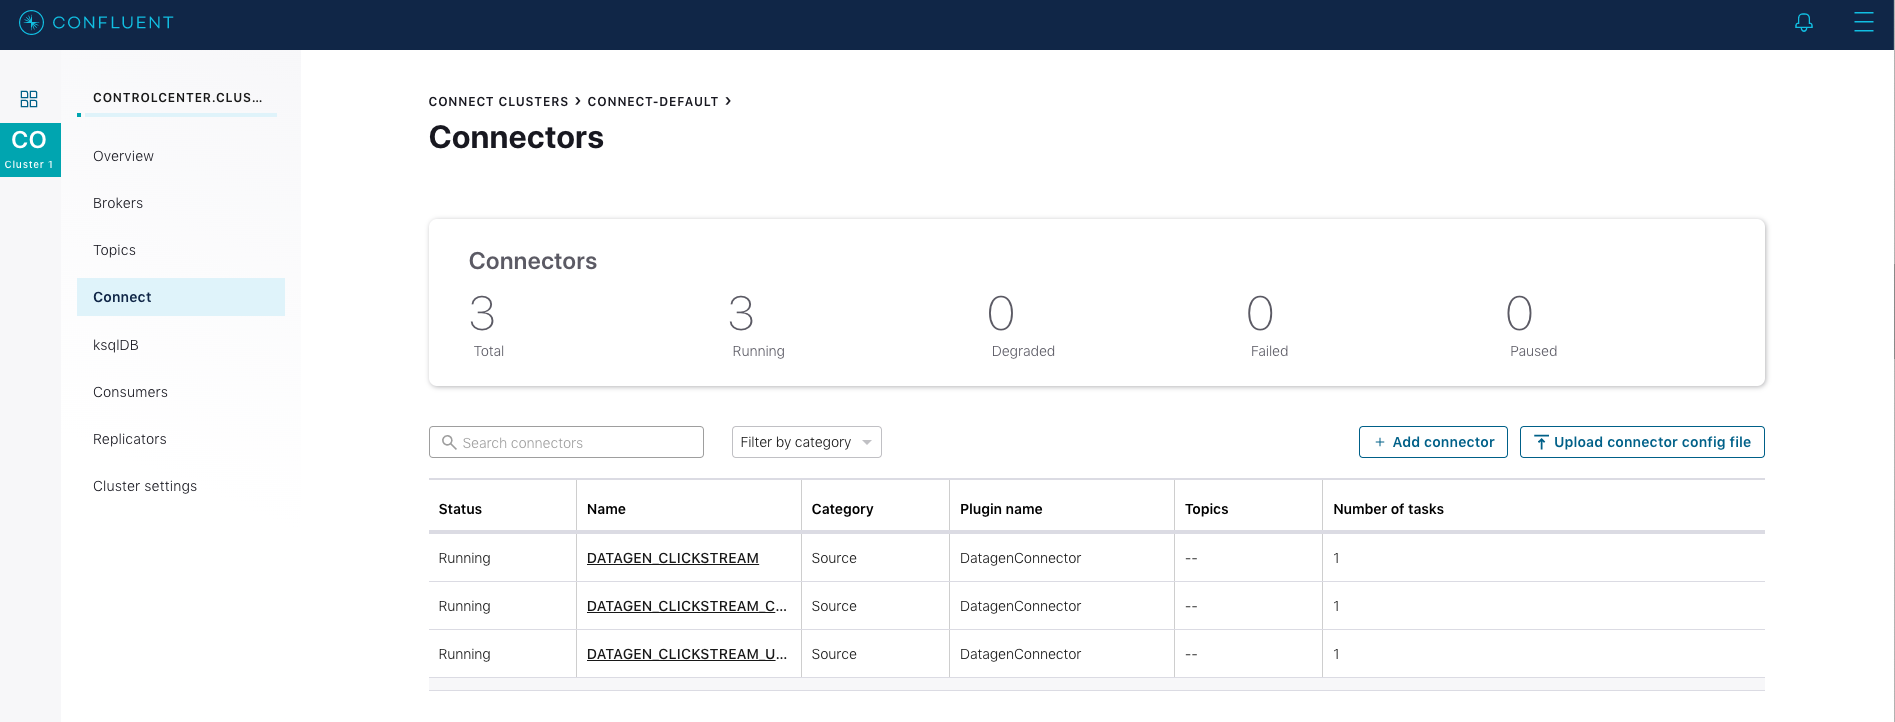The height and width of the screenshot is (722, 1895).
Task: Open the Overview sidebar item
Action: pos(123,156)
